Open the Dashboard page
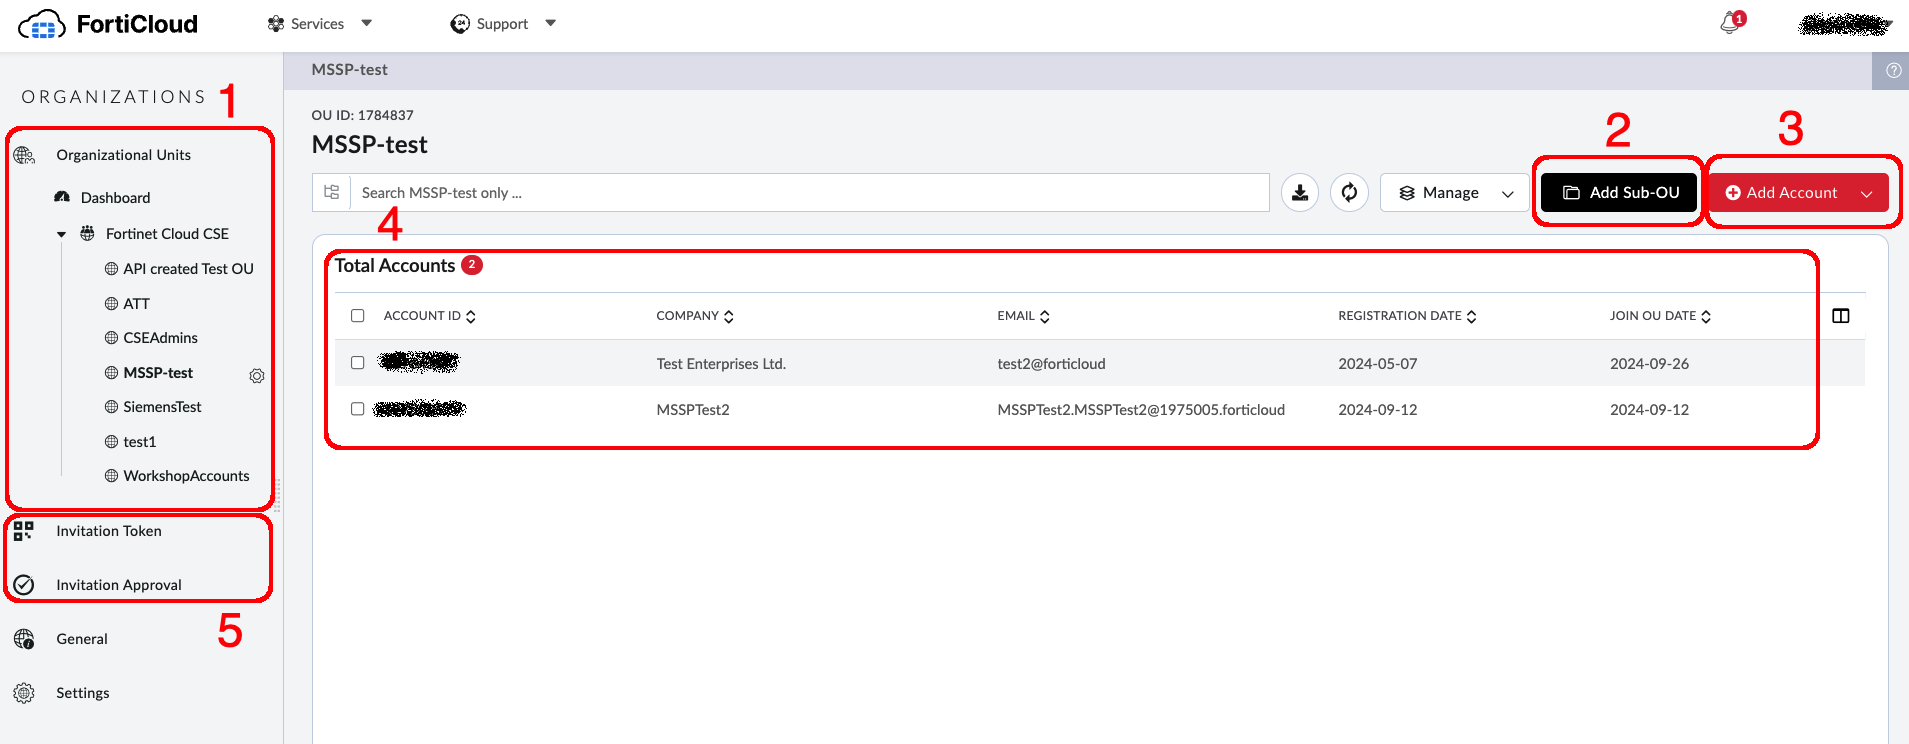The height and width of the screenshot is (744, 1909). pyautogui.click(x=115, y=198)
